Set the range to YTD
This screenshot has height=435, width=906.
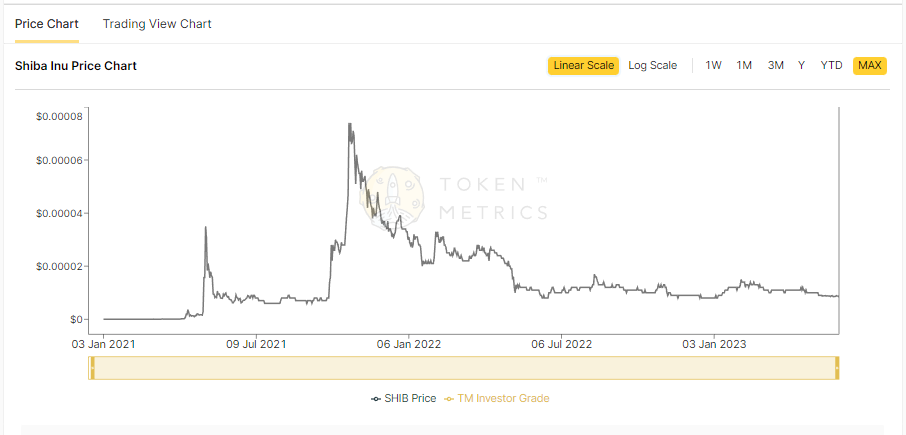pos(831,66)
